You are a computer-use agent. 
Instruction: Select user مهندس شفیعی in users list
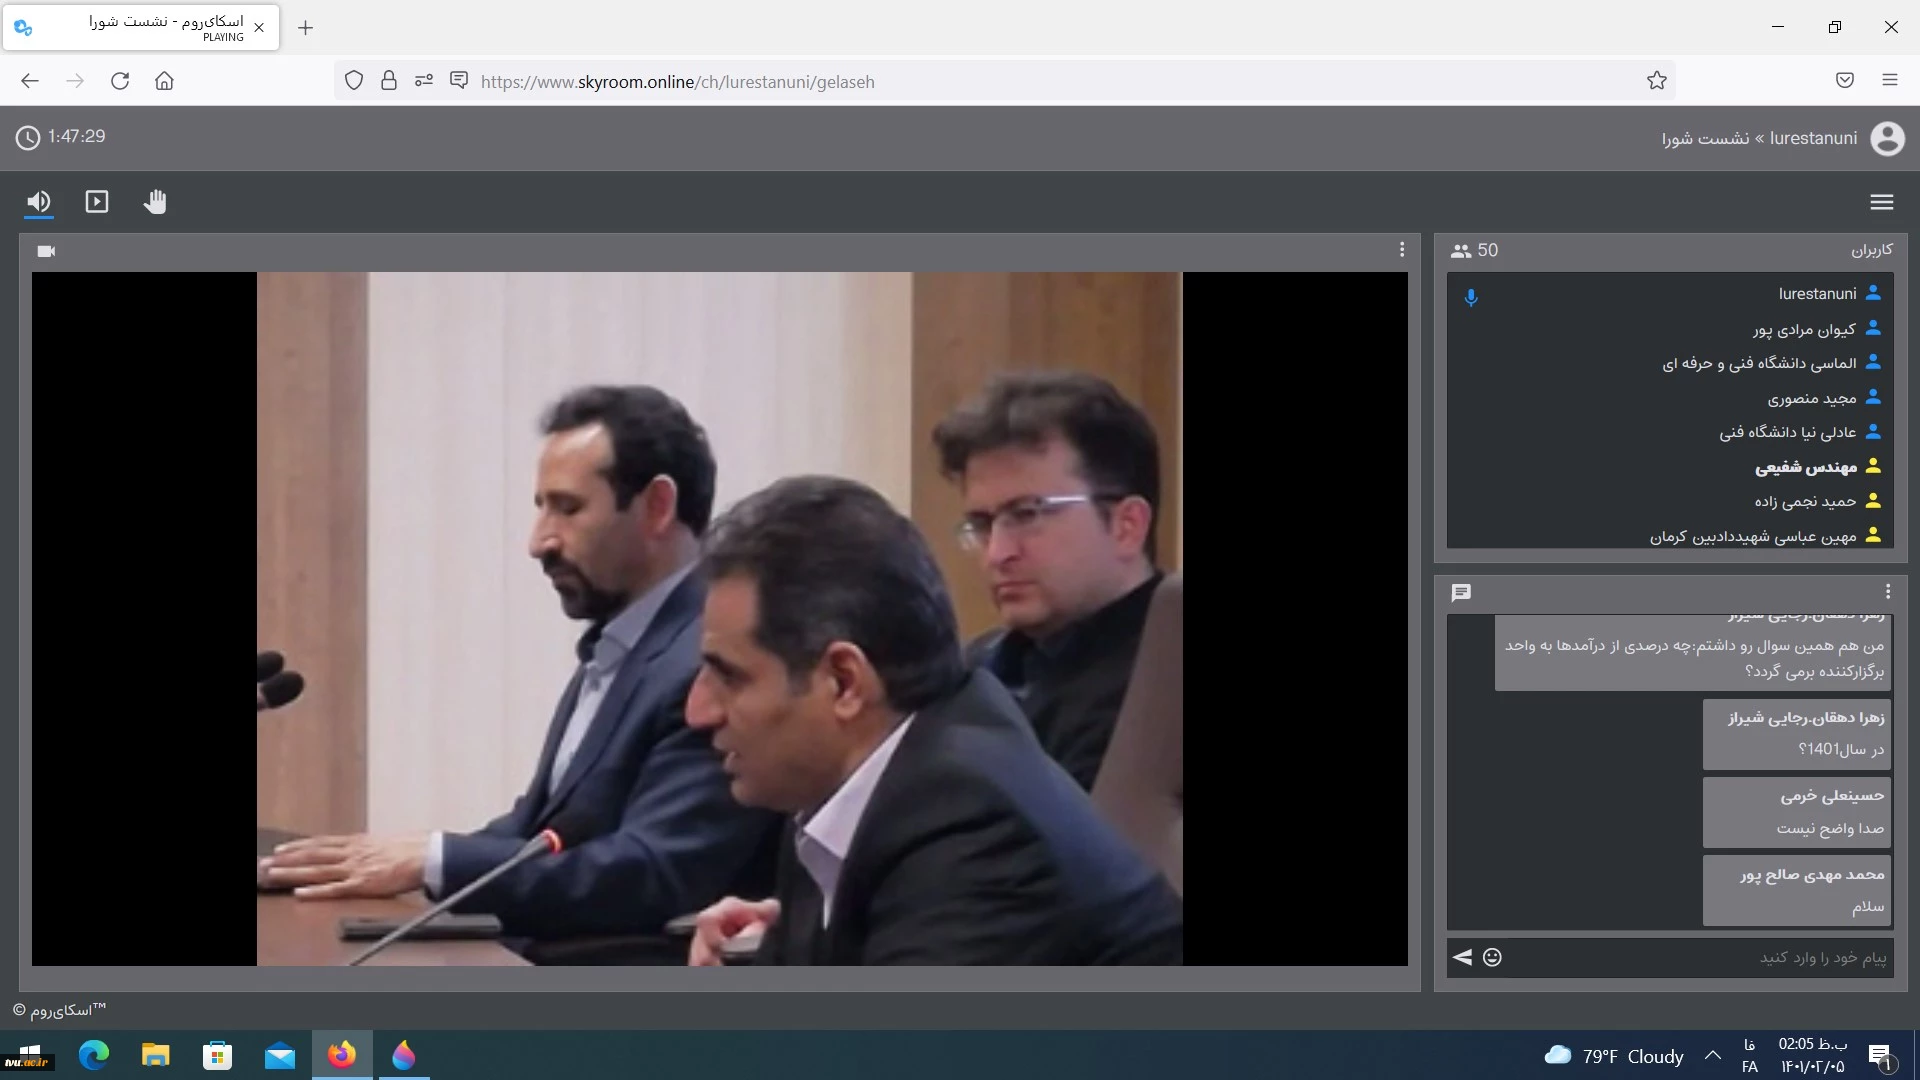(x=1805, y=467)
